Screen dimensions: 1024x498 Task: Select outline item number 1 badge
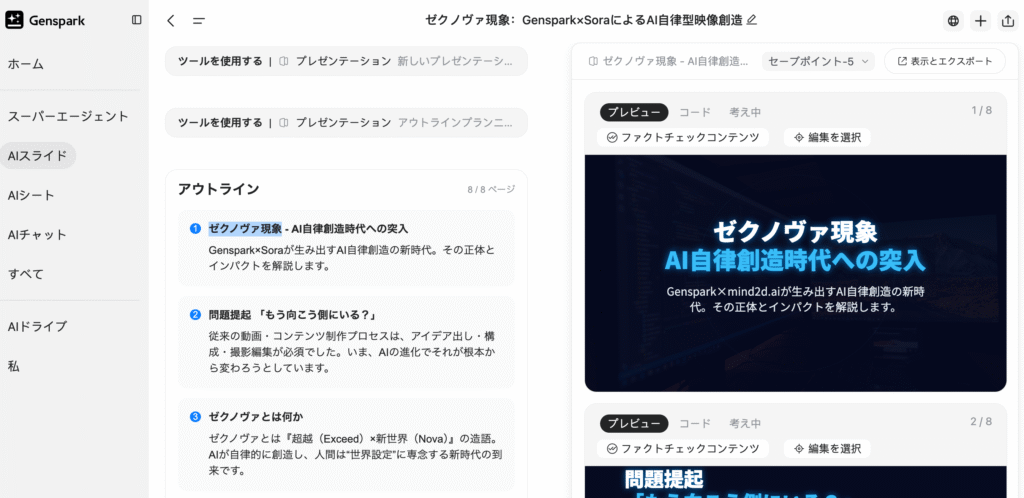tap(195, 229)
